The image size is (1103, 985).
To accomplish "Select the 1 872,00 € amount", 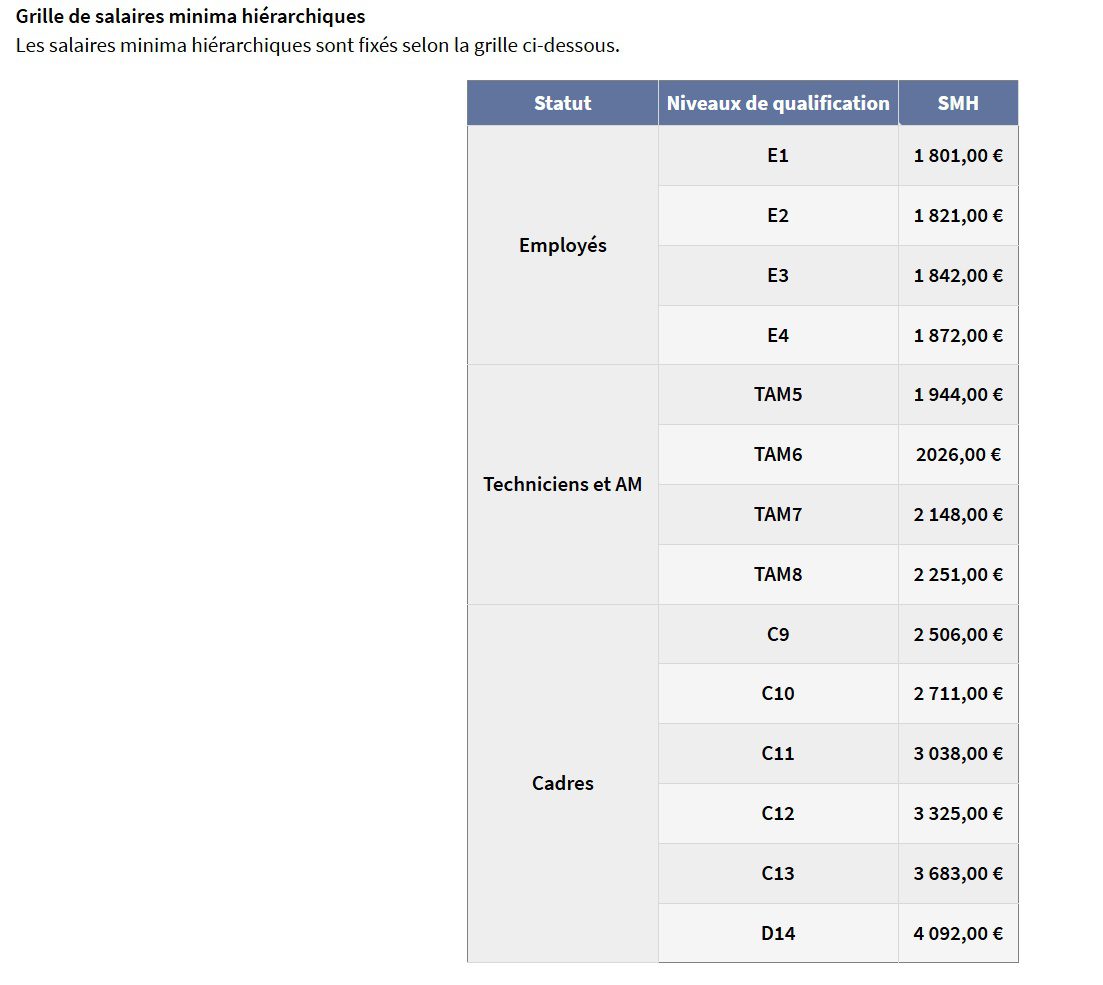I will (x=958, y=335).
